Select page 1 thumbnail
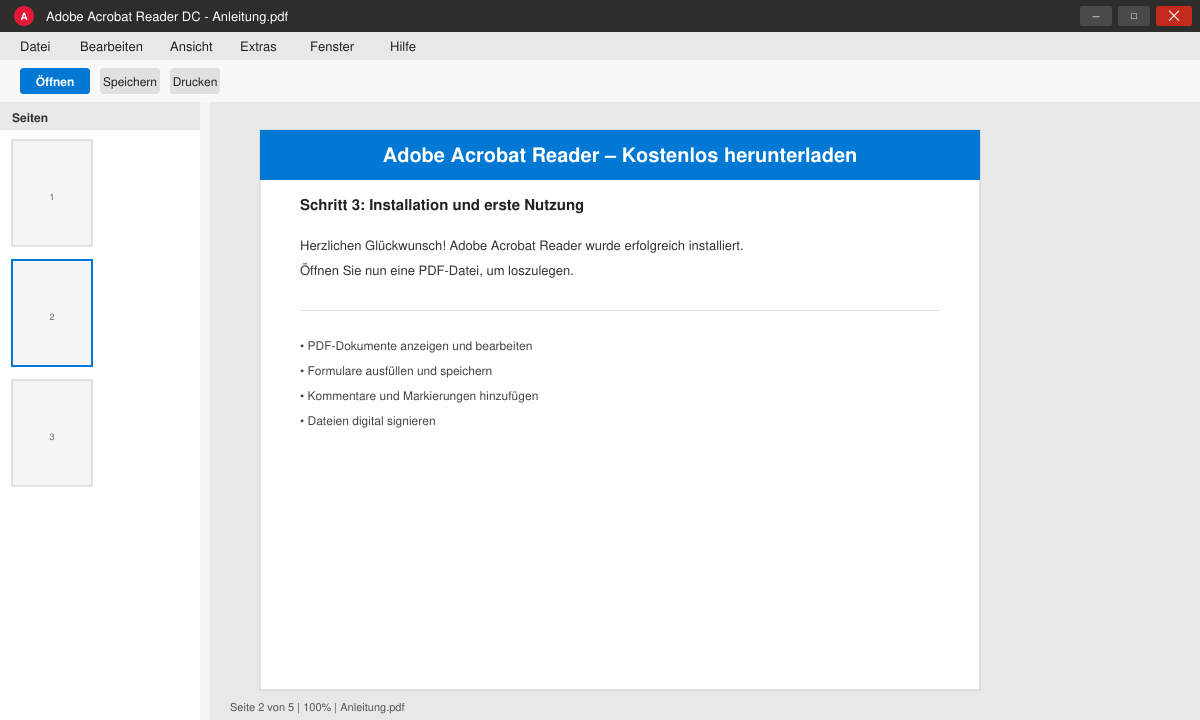1200x720 pixels. 52,193
